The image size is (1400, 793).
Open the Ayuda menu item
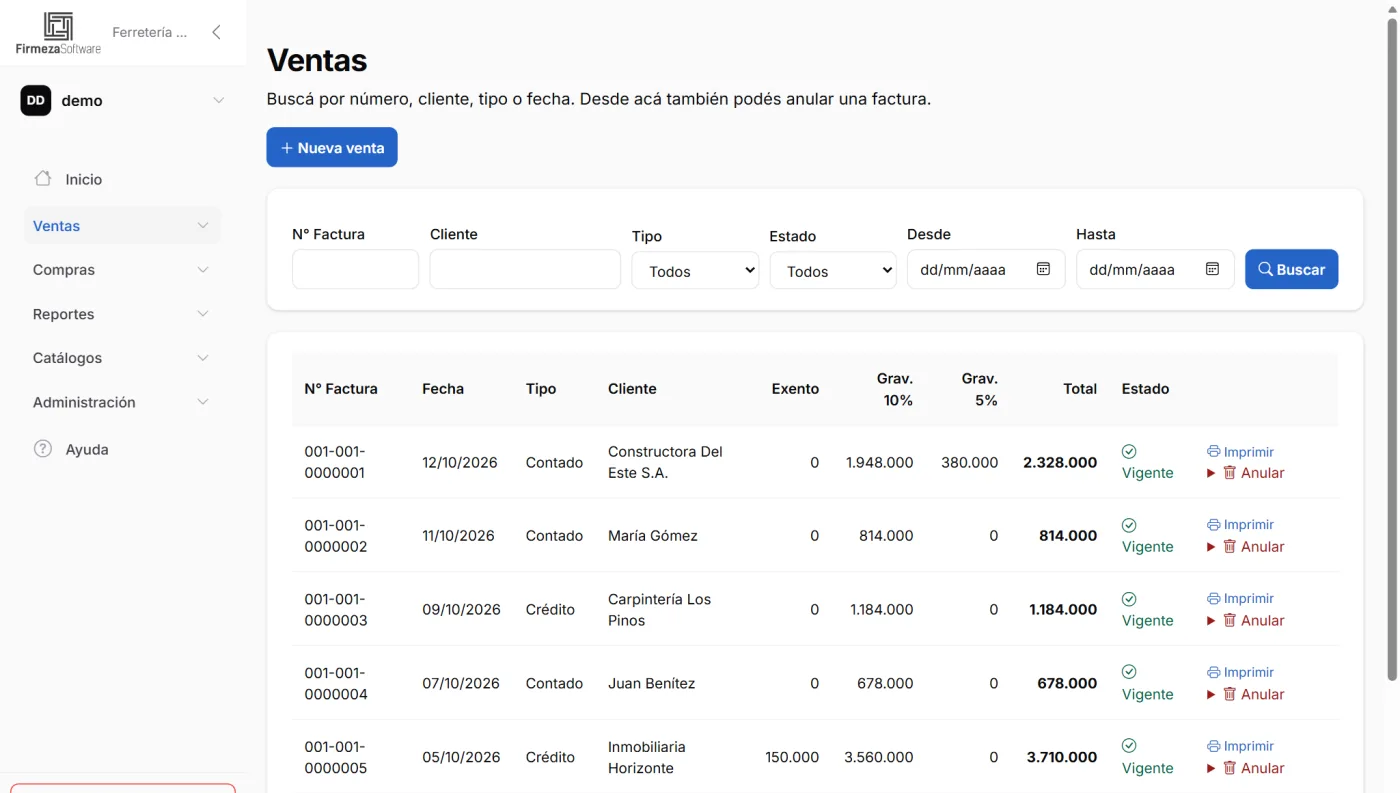(x=122, y=449)
